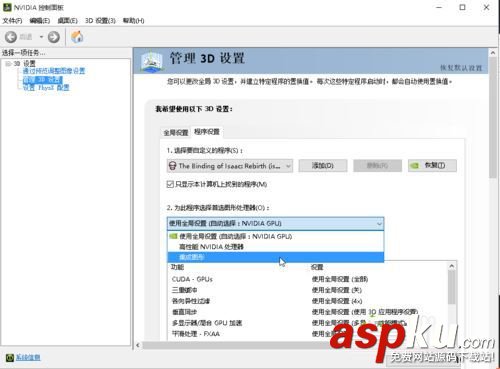
Task: Choose the highlighted 集成图形 option
Action: (275, 257)
